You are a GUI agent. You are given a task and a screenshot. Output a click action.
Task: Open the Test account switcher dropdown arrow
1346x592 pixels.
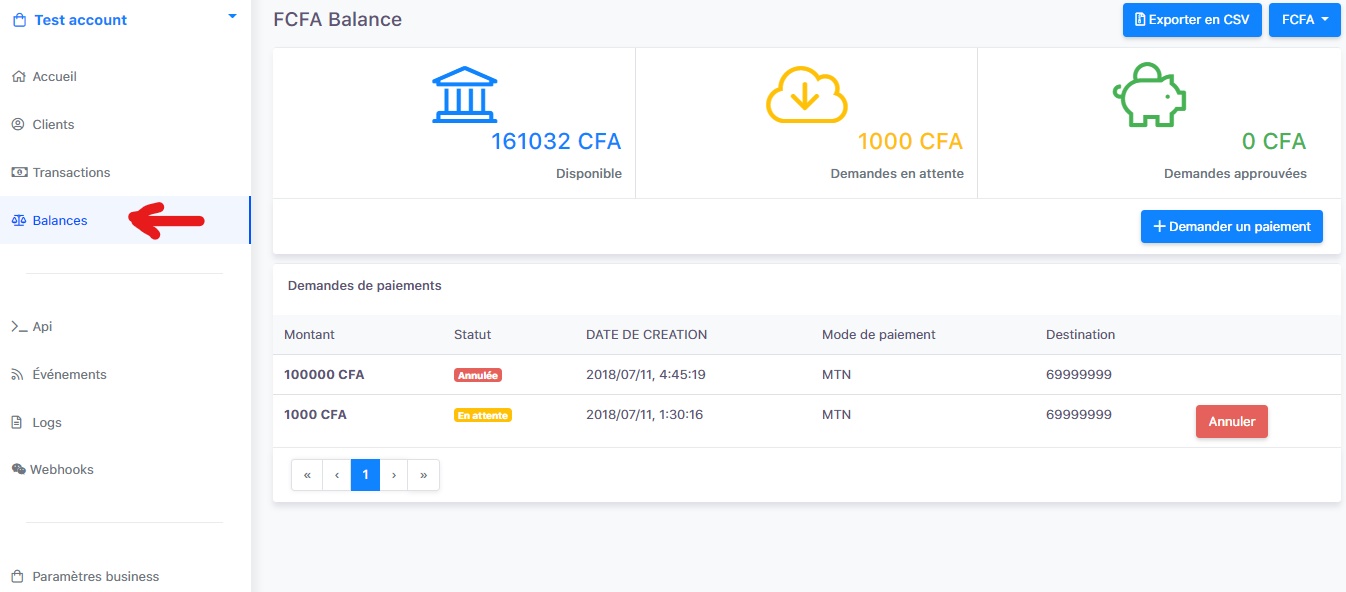(233, 16)
